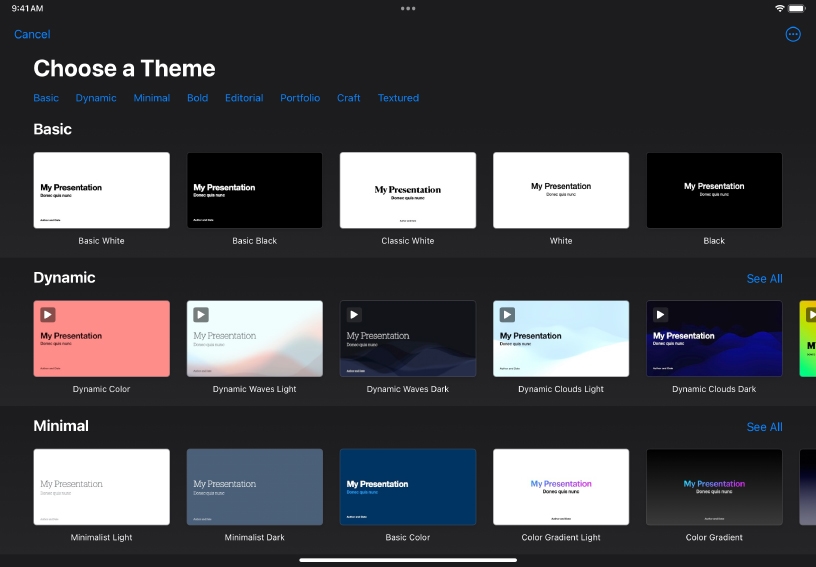This screenshot has height=567, width=816.
Task: Expand Minimal themes with See All
Action: pyautogui.click(x=764, y=427)
